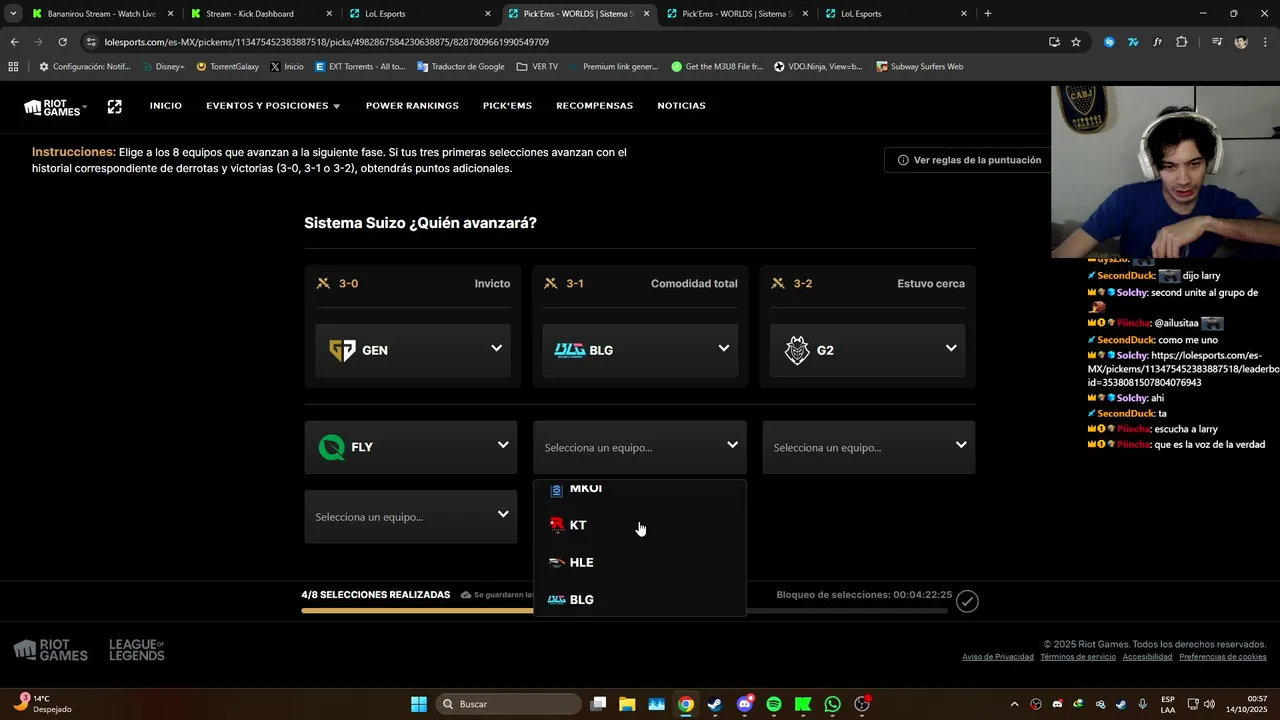The image size is (1280, 720).
Task: Open Spotify from the taskbar
Action: [774, 704]
